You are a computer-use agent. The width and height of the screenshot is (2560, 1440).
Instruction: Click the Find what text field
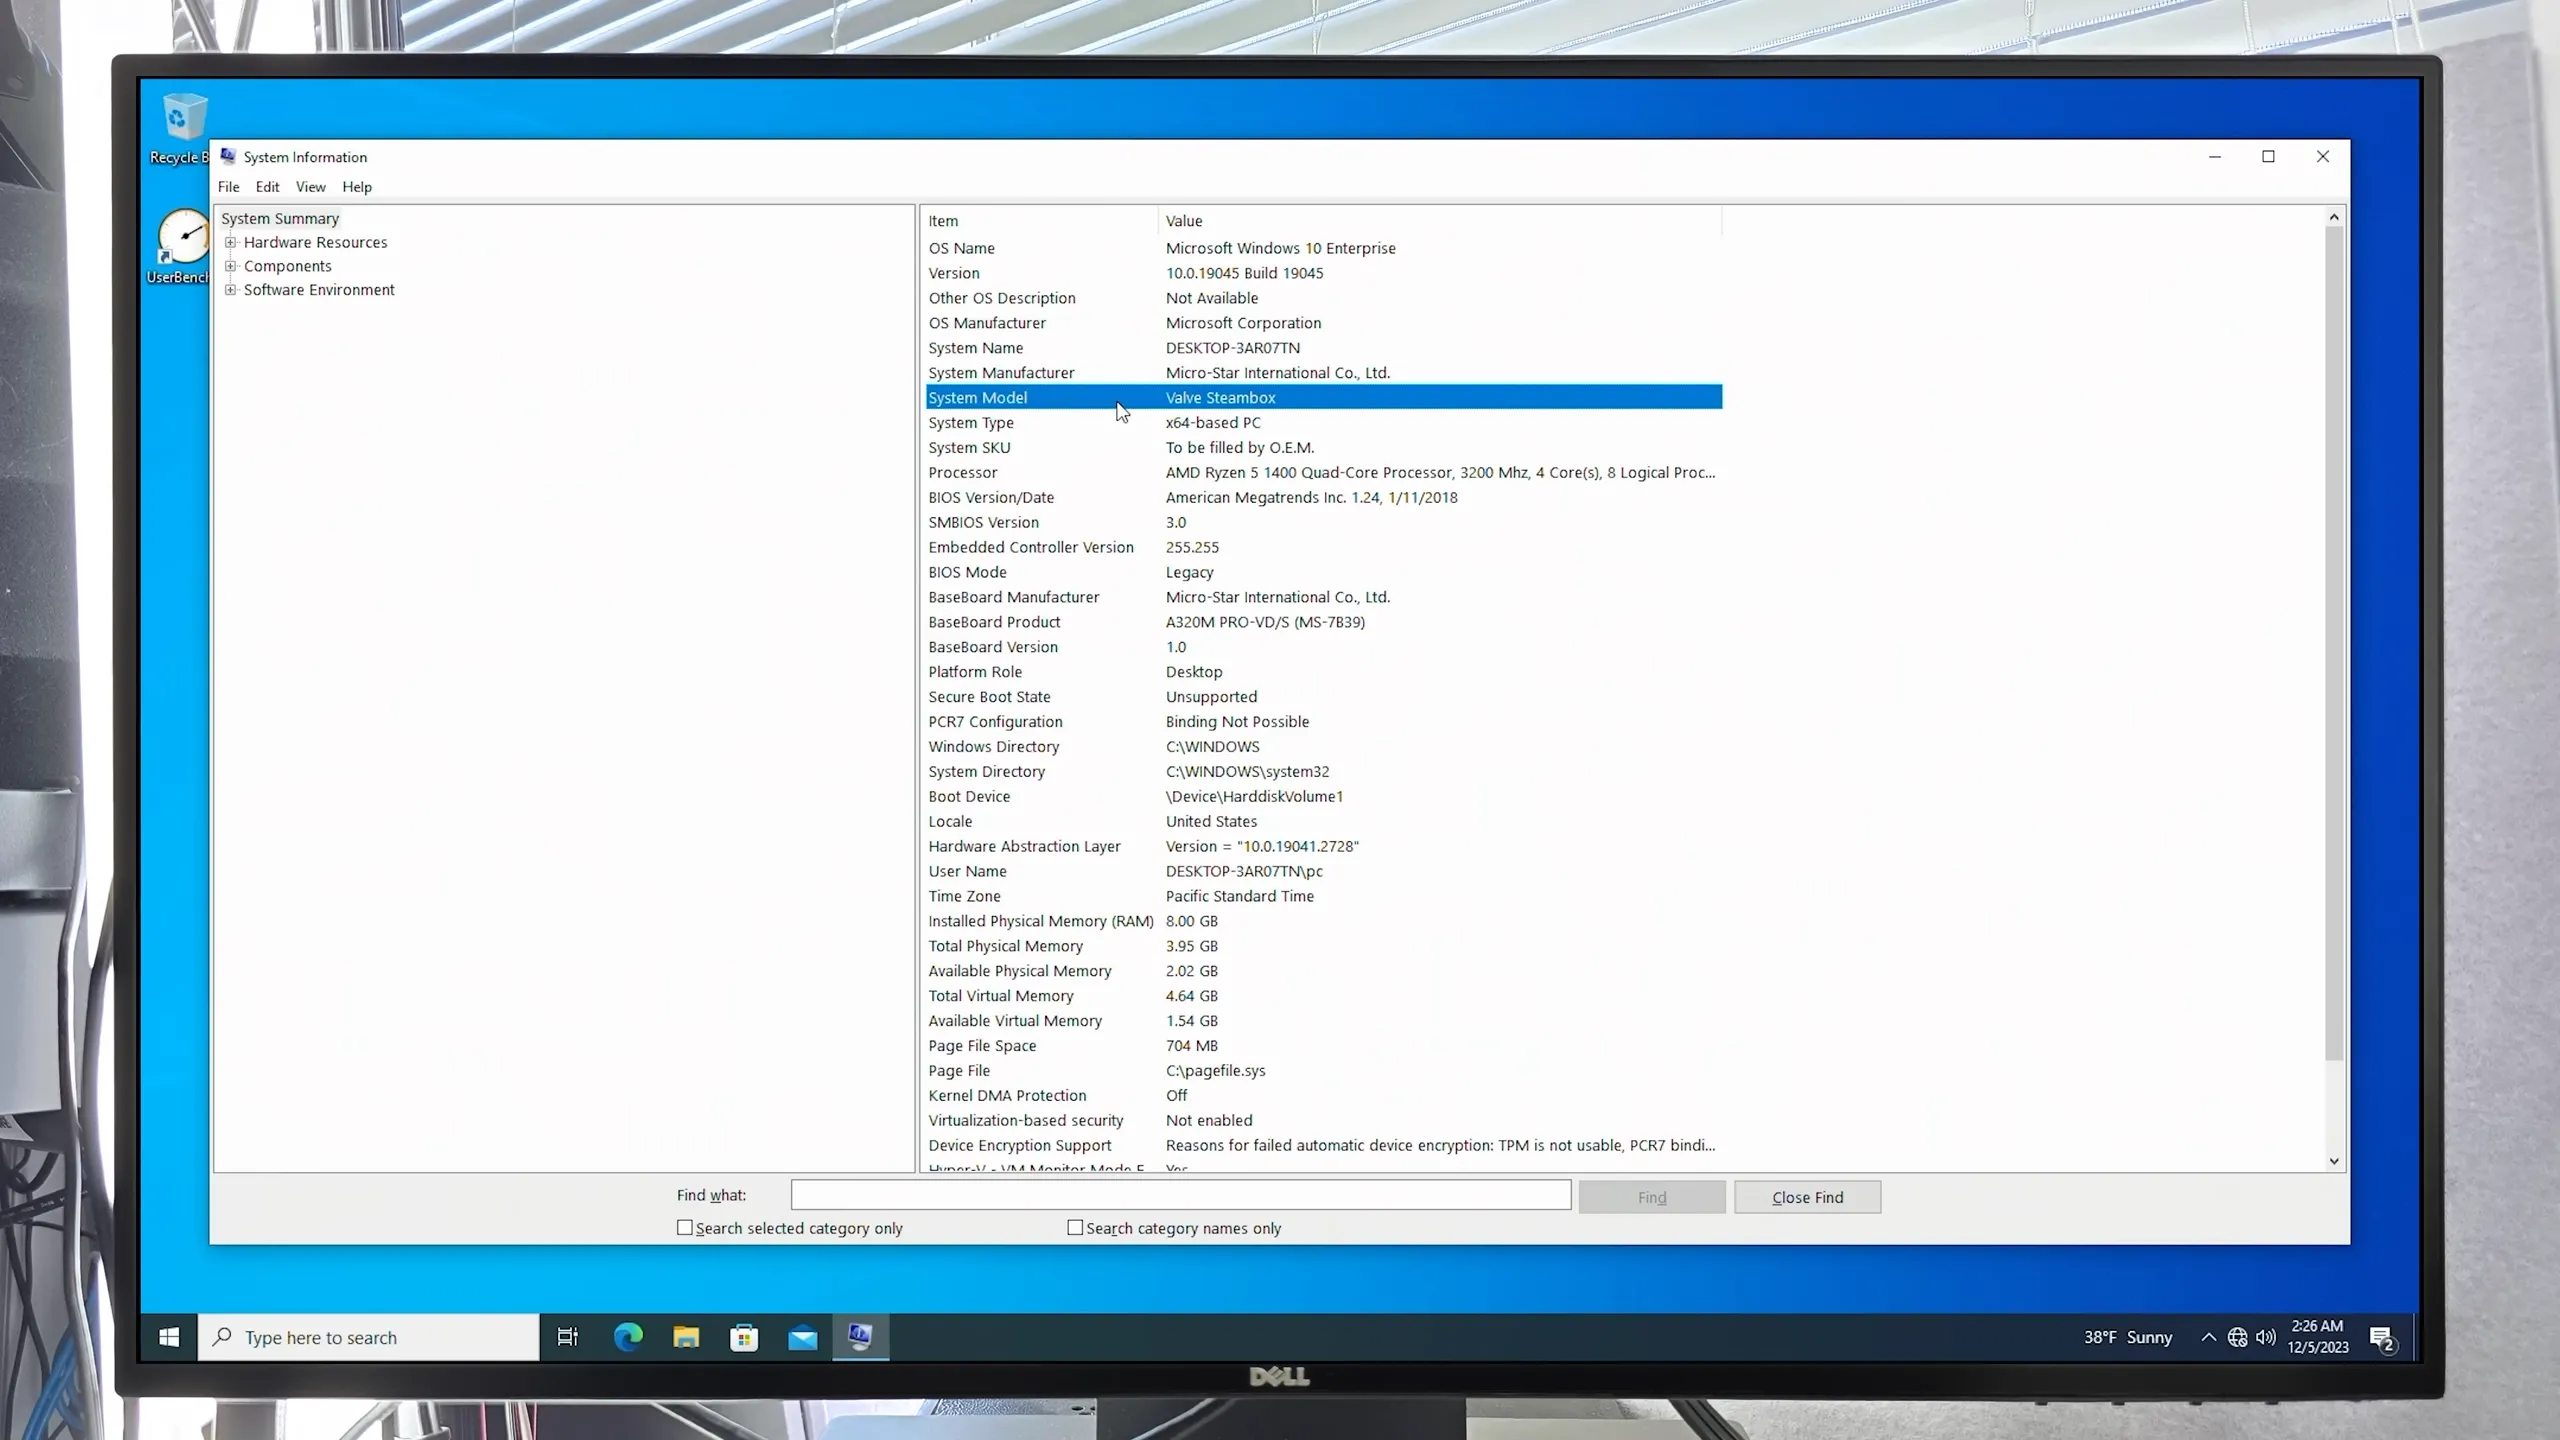point(1181,1195)
